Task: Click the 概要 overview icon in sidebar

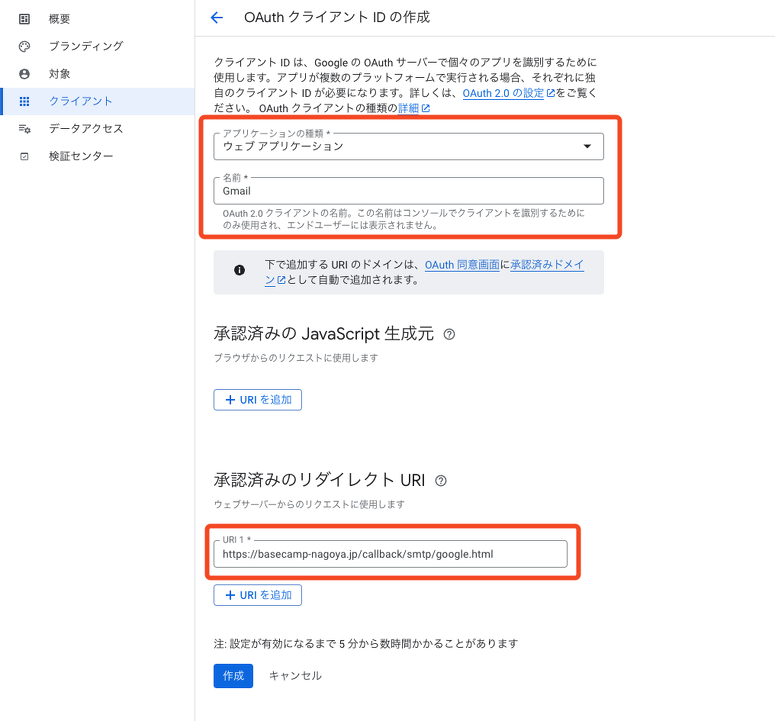Action: point(25,19)
